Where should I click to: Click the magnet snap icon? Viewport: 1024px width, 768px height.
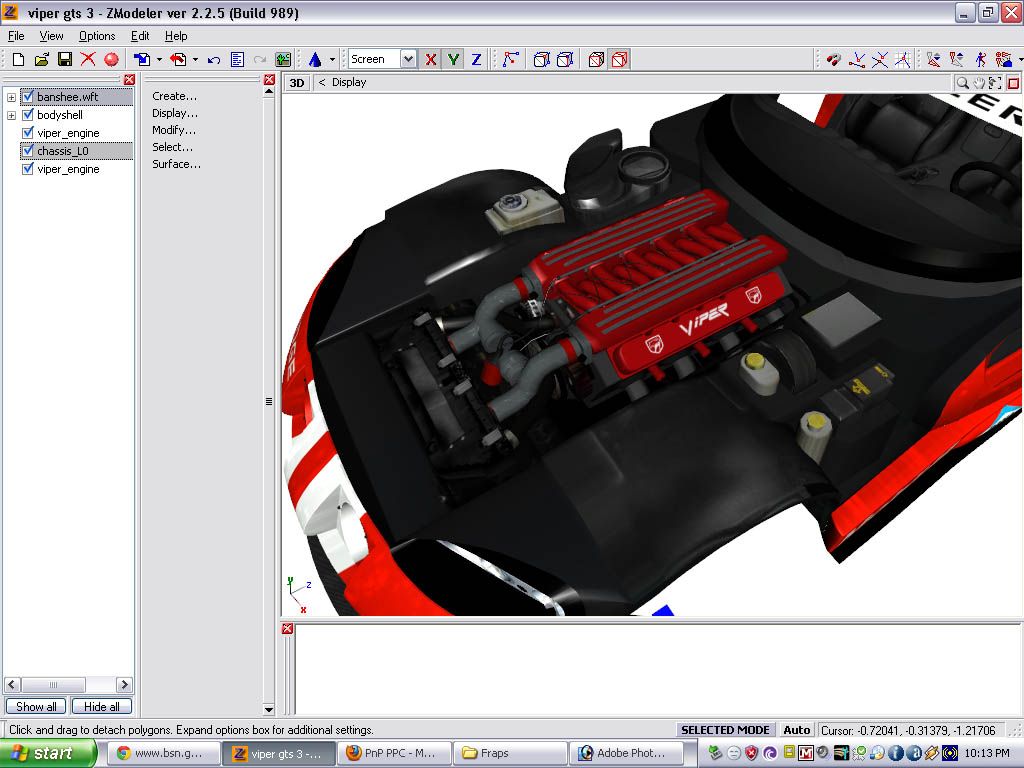(833, 60)
